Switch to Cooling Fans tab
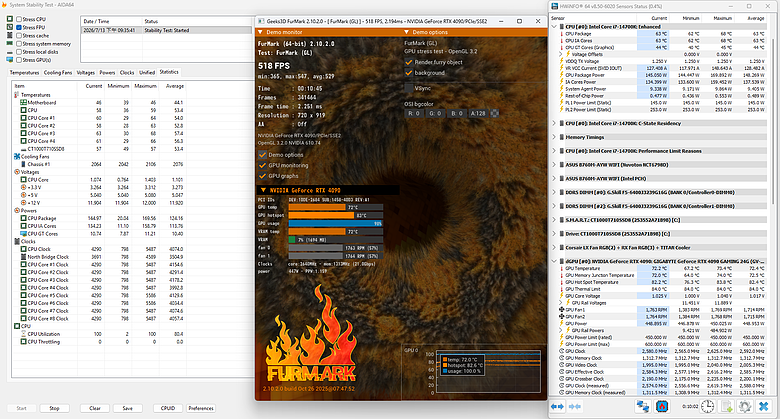This screenshot has height=419, width=780. click(x=58, y=73)
